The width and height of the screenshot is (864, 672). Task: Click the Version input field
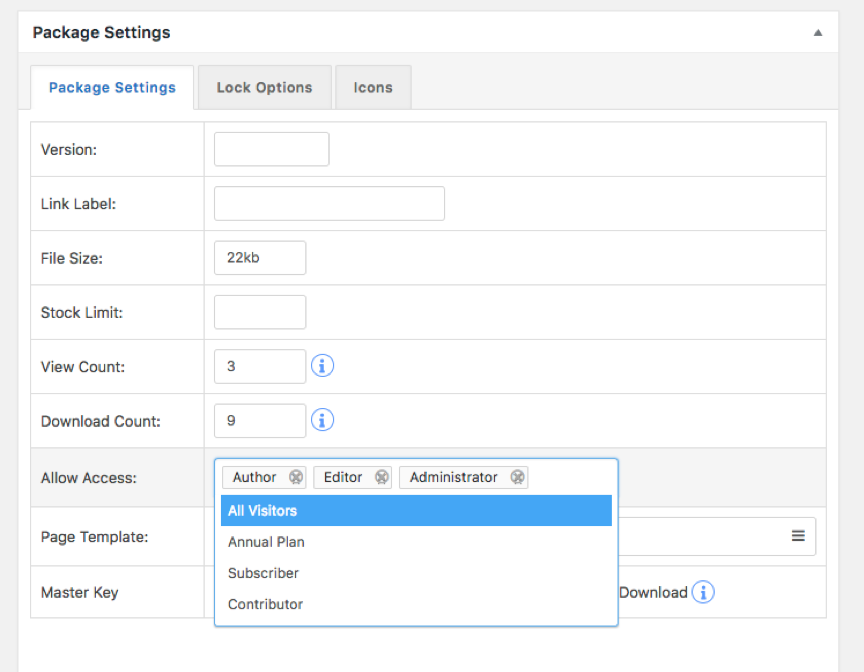[271, 149]
